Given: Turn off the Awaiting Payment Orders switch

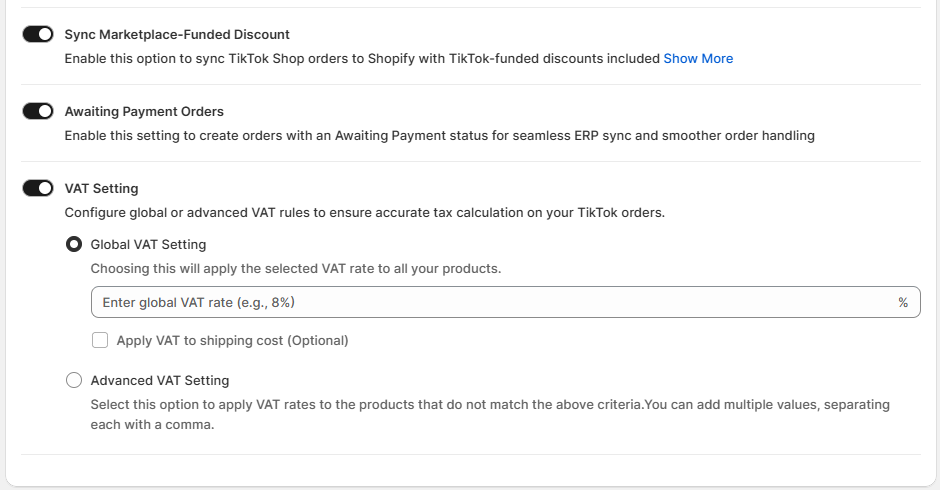Looking at the screenshot, I should (38, 111).
